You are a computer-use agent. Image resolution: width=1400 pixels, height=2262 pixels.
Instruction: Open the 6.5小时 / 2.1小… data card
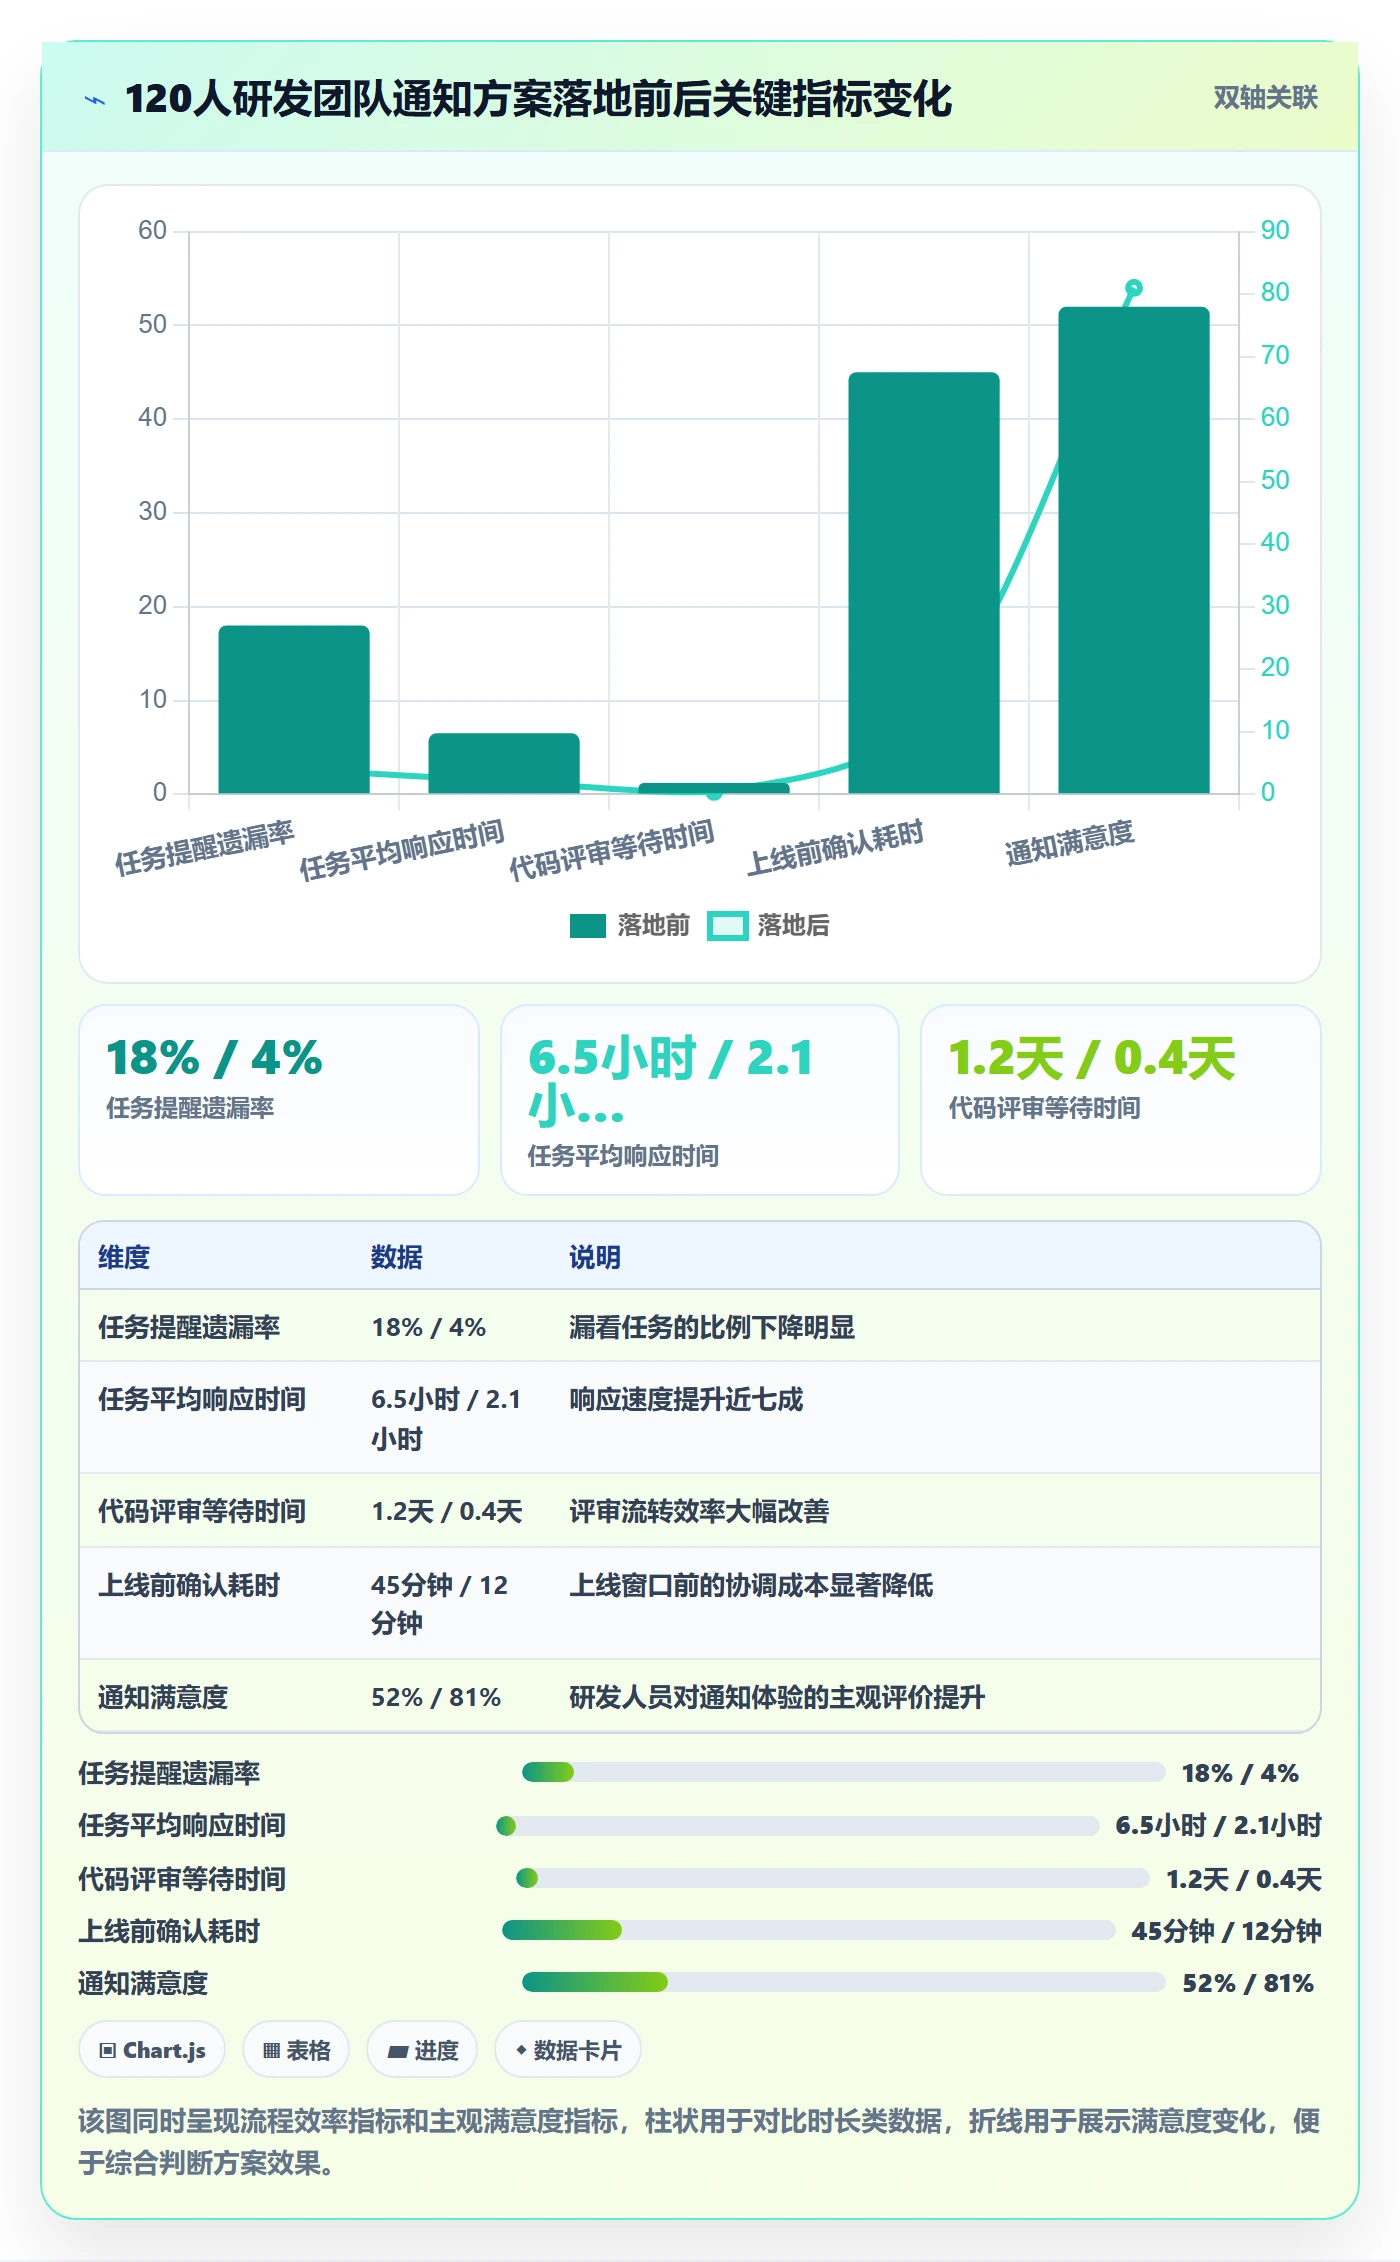700,1100
